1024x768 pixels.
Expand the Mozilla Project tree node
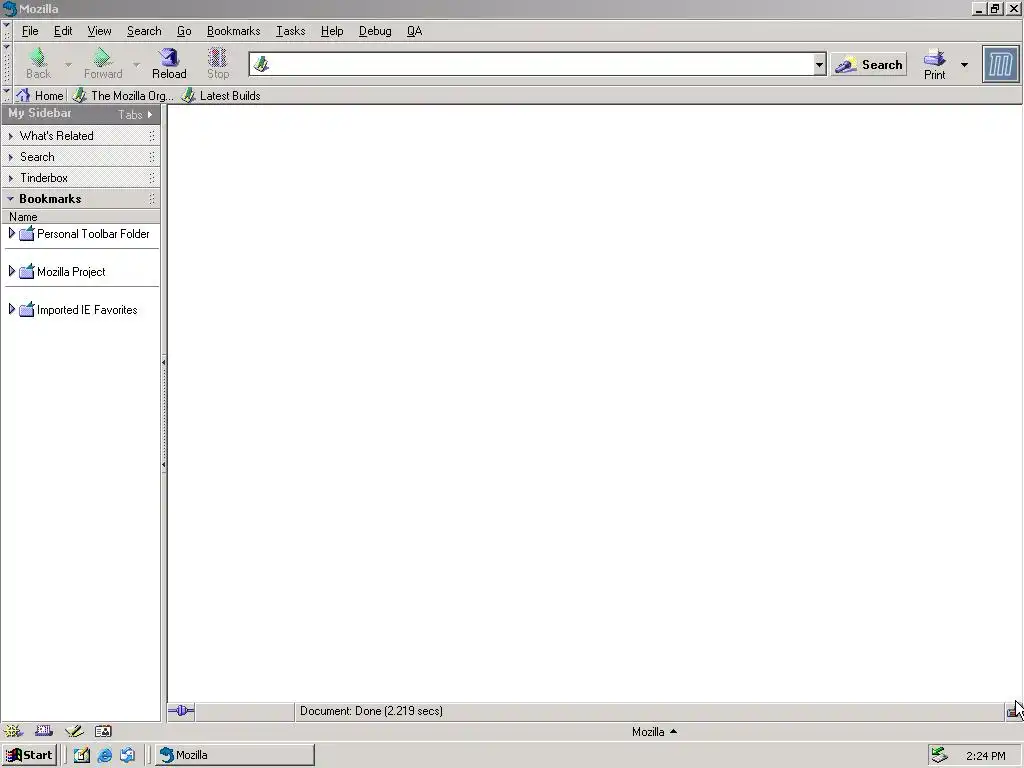click(x=11, y=271)
